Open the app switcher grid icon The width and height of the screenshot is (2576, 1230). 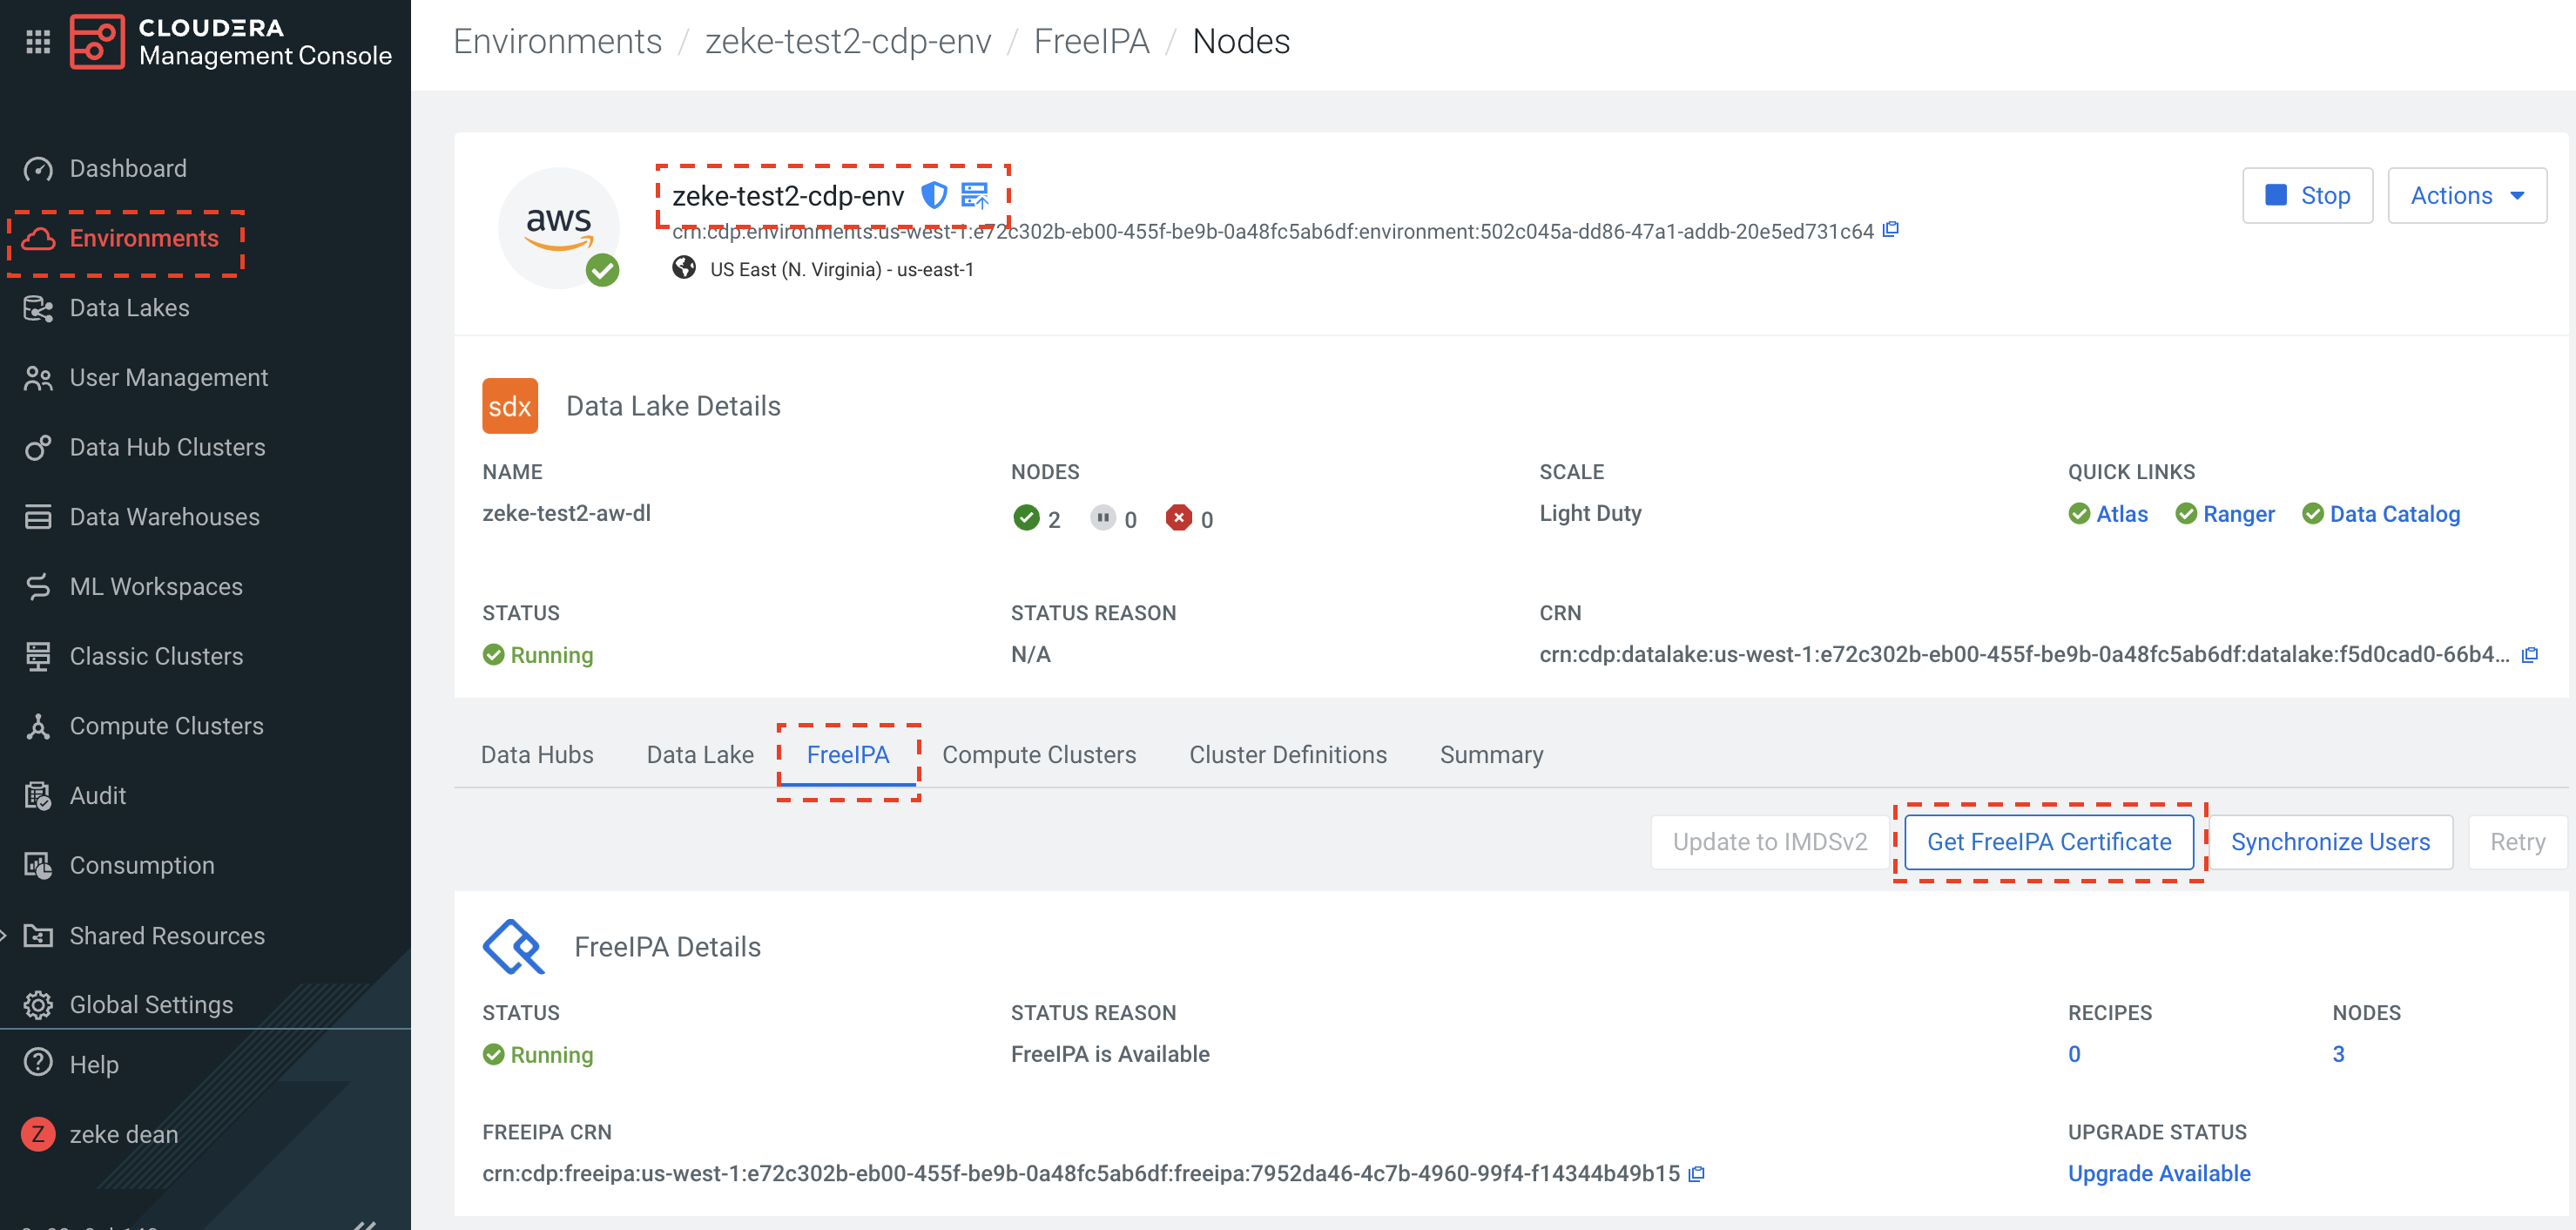coord(38,41)
